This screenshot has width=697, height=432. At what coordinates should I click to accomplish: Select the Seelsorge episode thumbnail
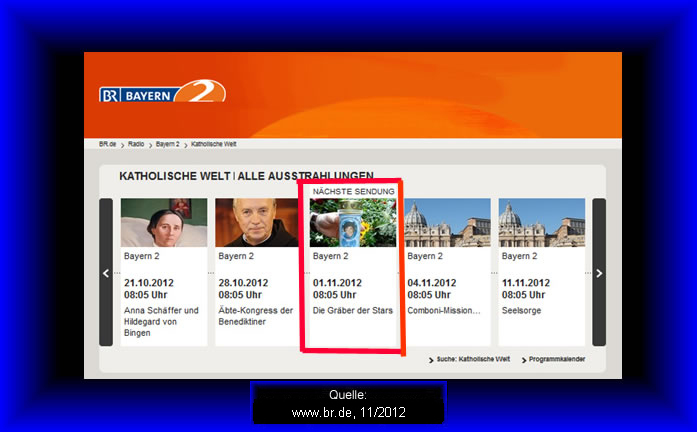(x=541, y=222)
